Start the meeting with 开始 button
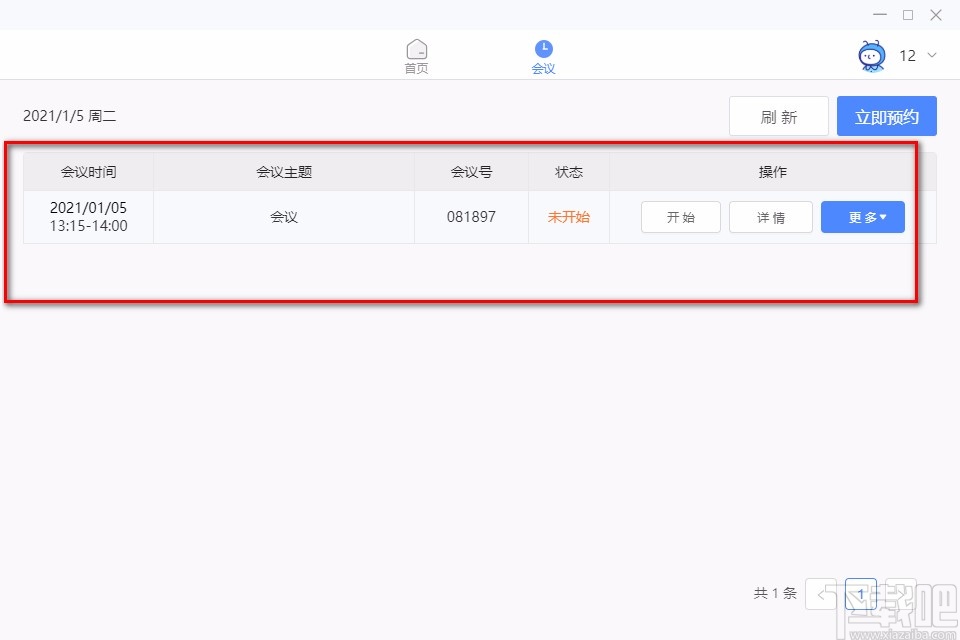Image resolution: width=960 pixels, height=640 pixels. 680,217
